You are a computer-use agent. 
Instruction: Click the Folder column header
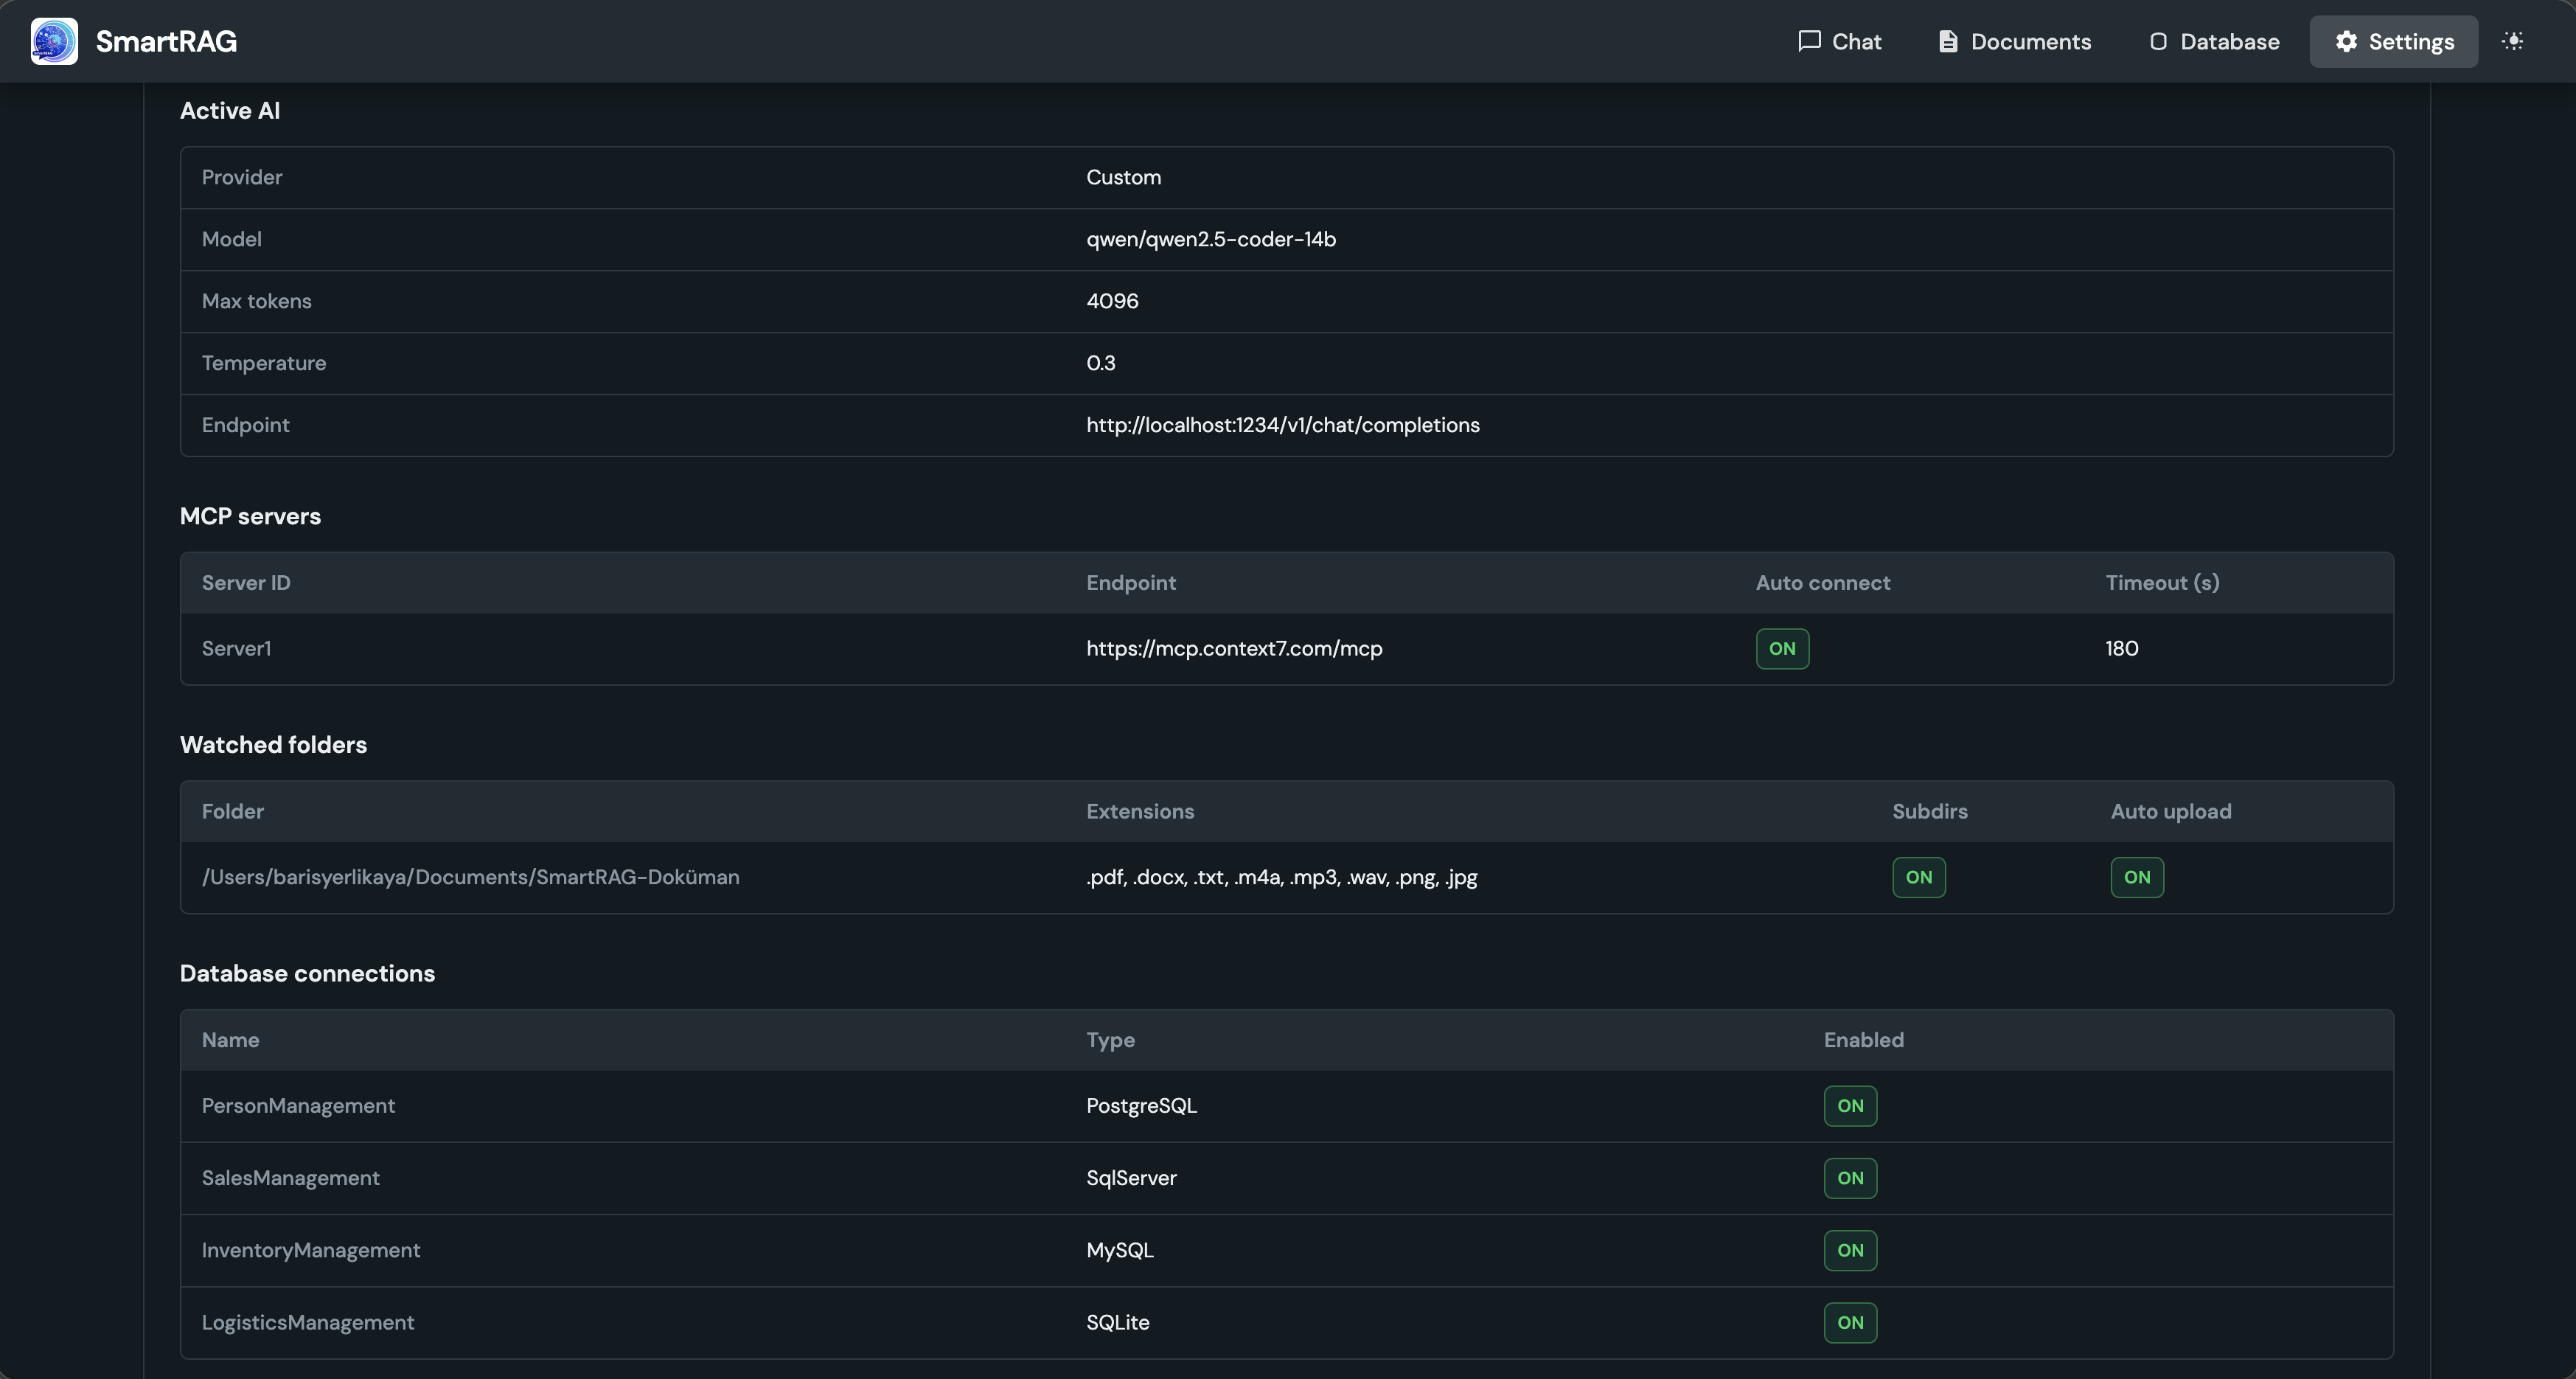(233, 811)
